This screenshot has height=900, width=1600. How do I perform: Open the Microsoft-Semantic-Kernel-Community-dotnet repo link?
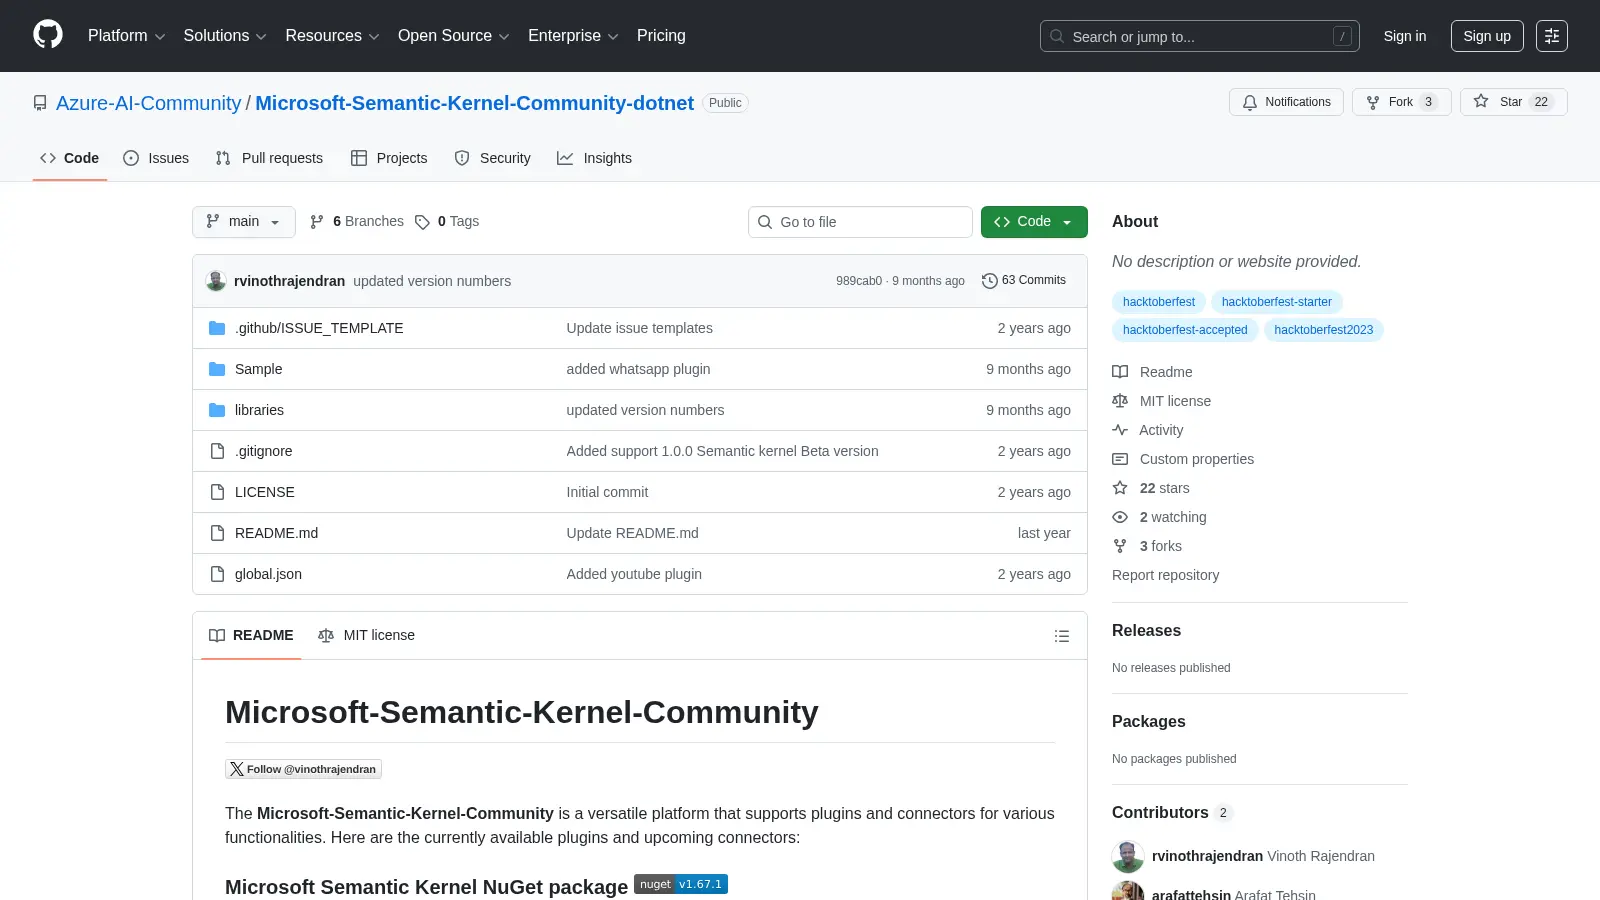[474, 103]
